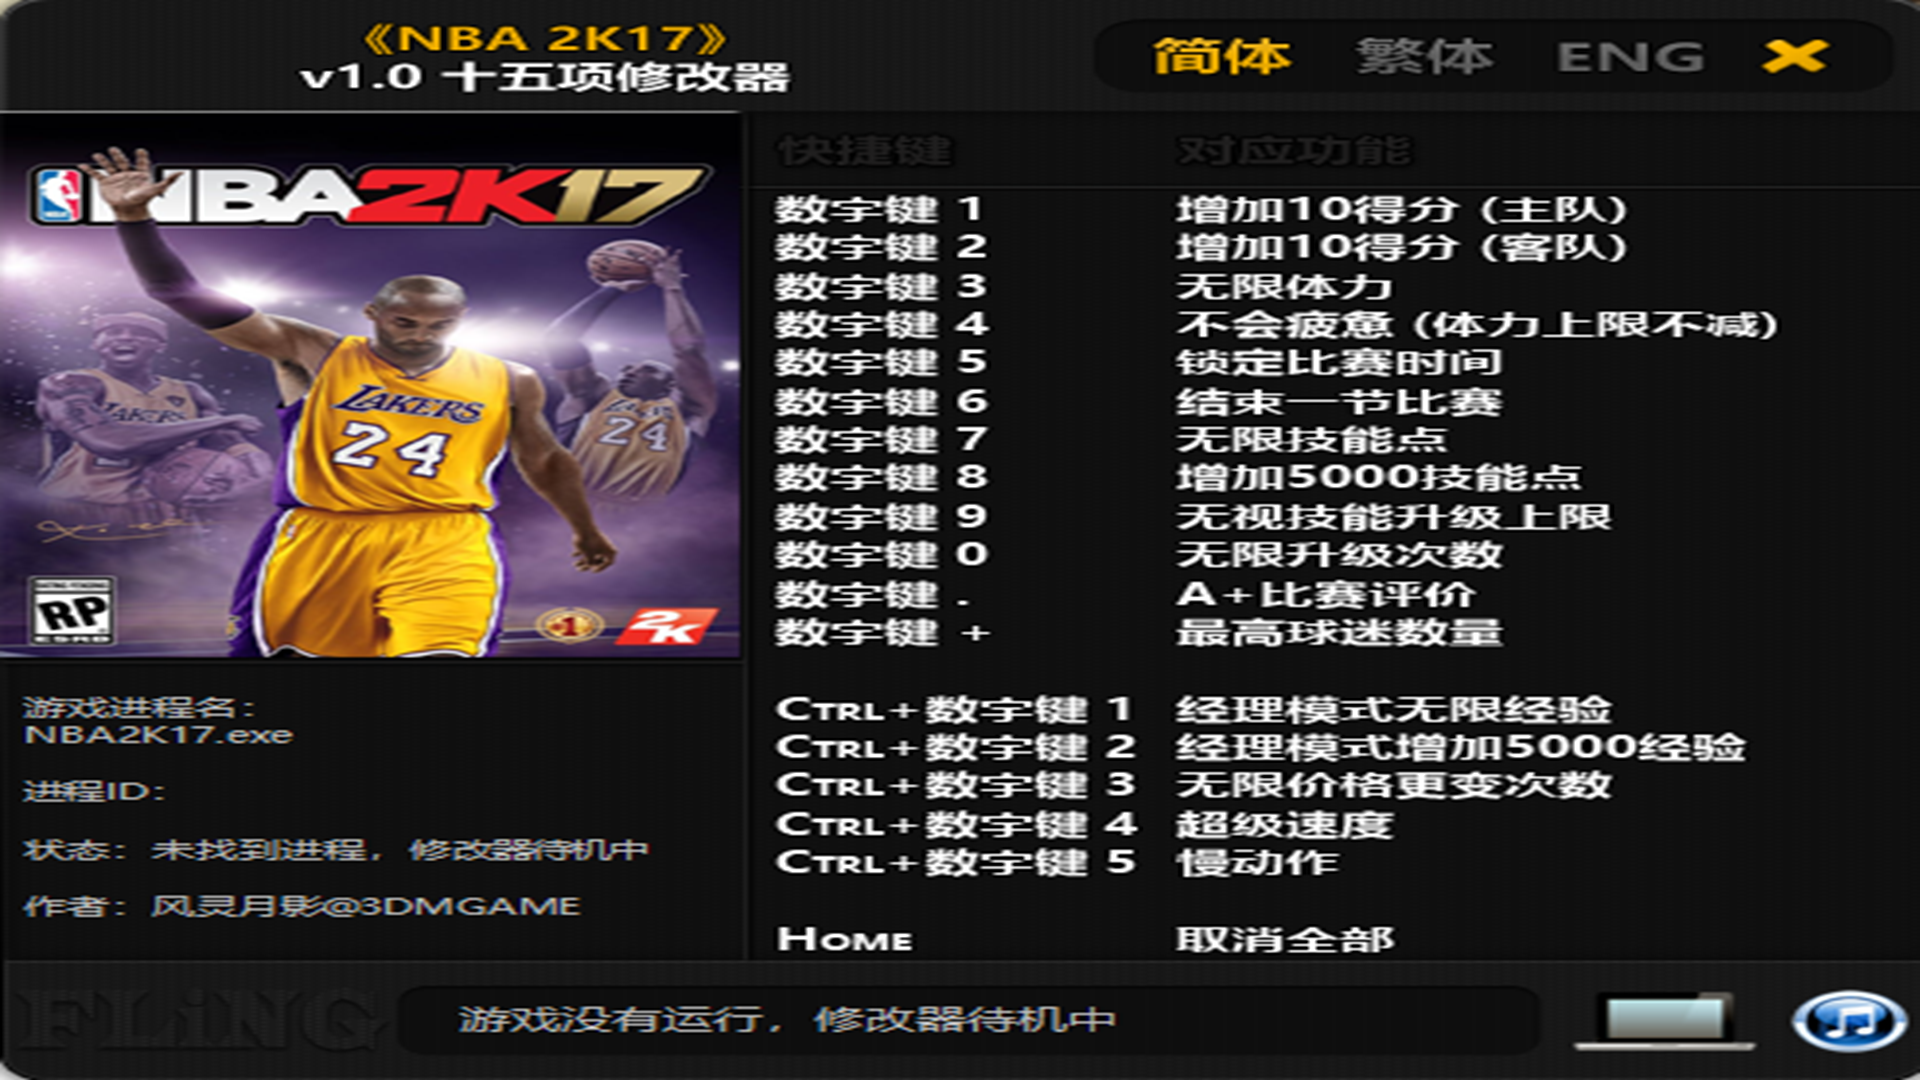This screenshot has width=1920, height=1080.
Task: Switch language to 繁体
Action: [1424, 56]
